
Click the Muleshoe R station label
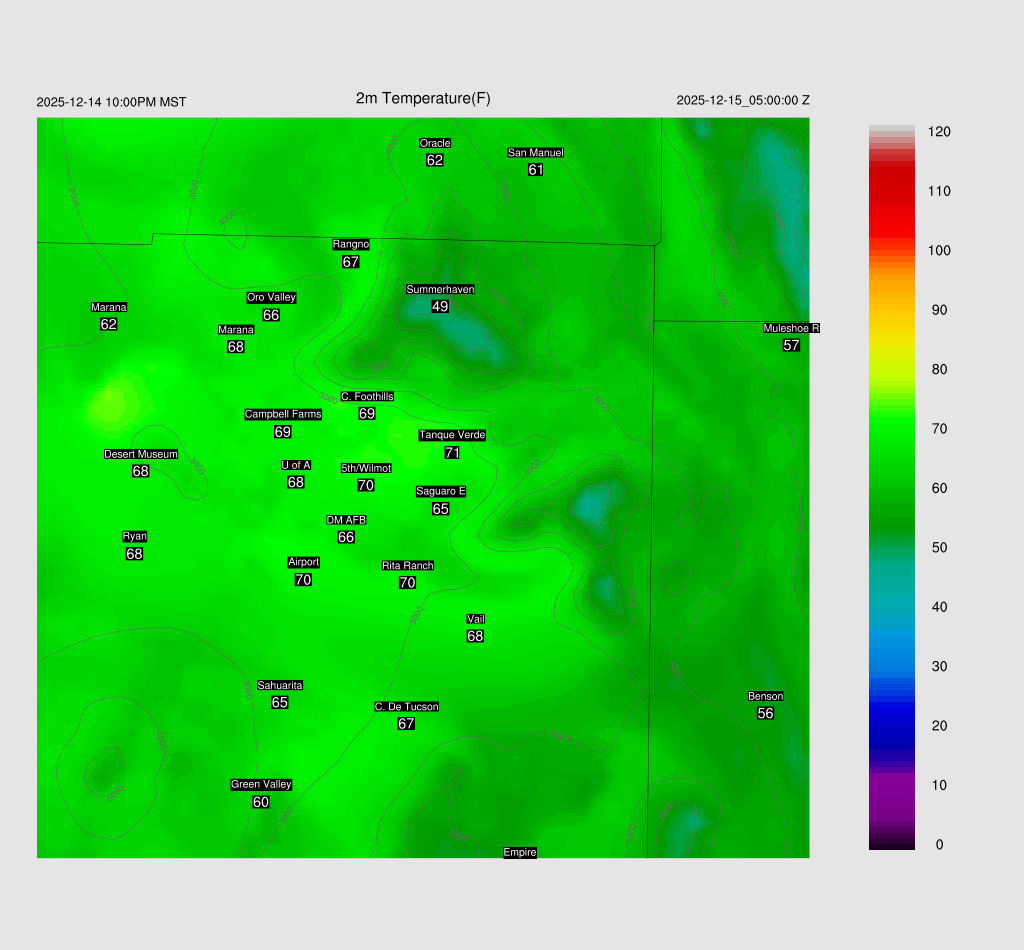tap(791, 328)
